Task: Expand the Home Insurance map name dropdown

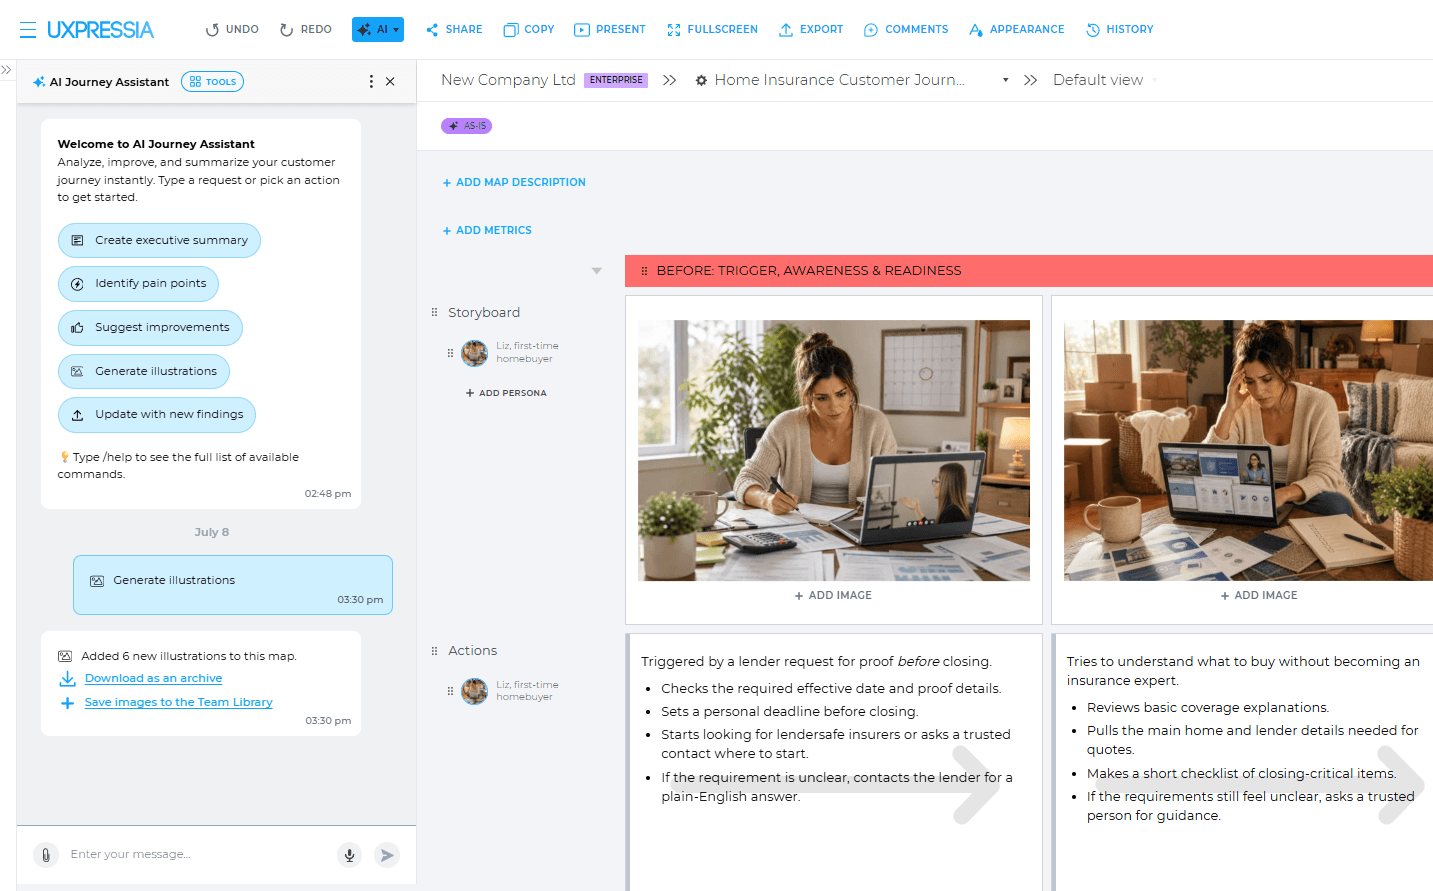Action: pyautogui.click(x=1005, y=80)
